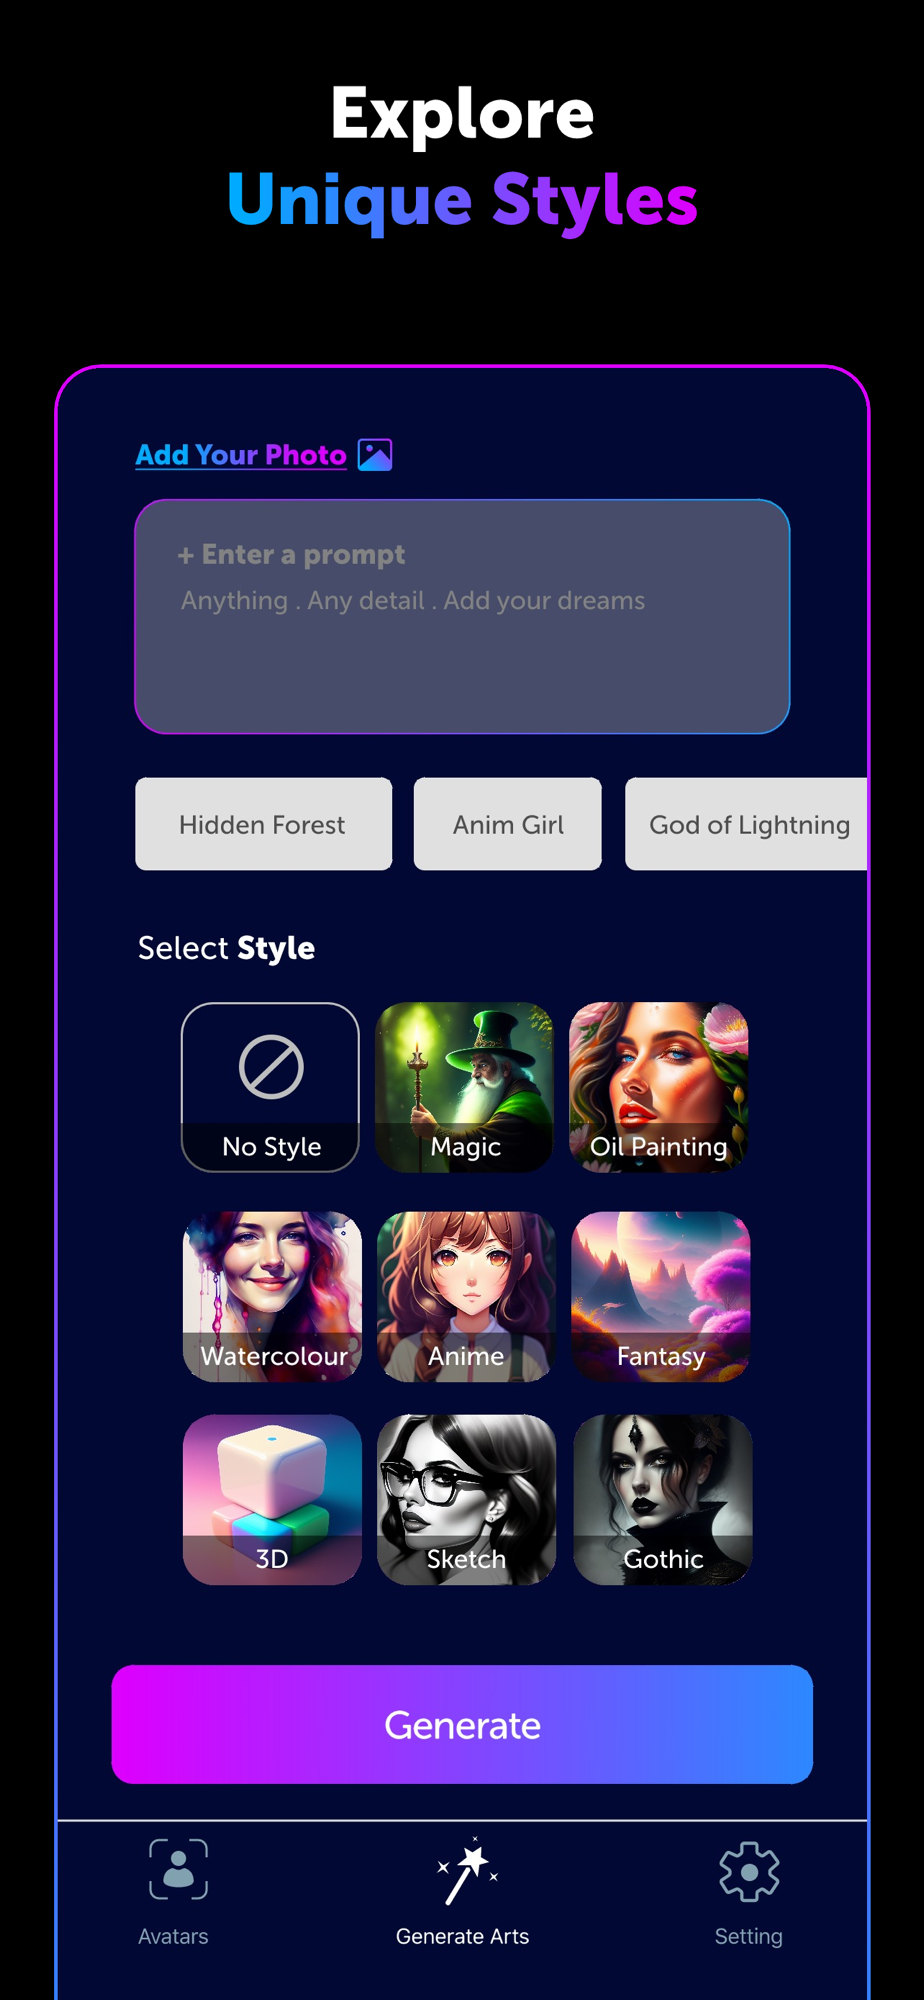Click the Generate gradient button
The image size is (924, 2000).
(462, 1725)
